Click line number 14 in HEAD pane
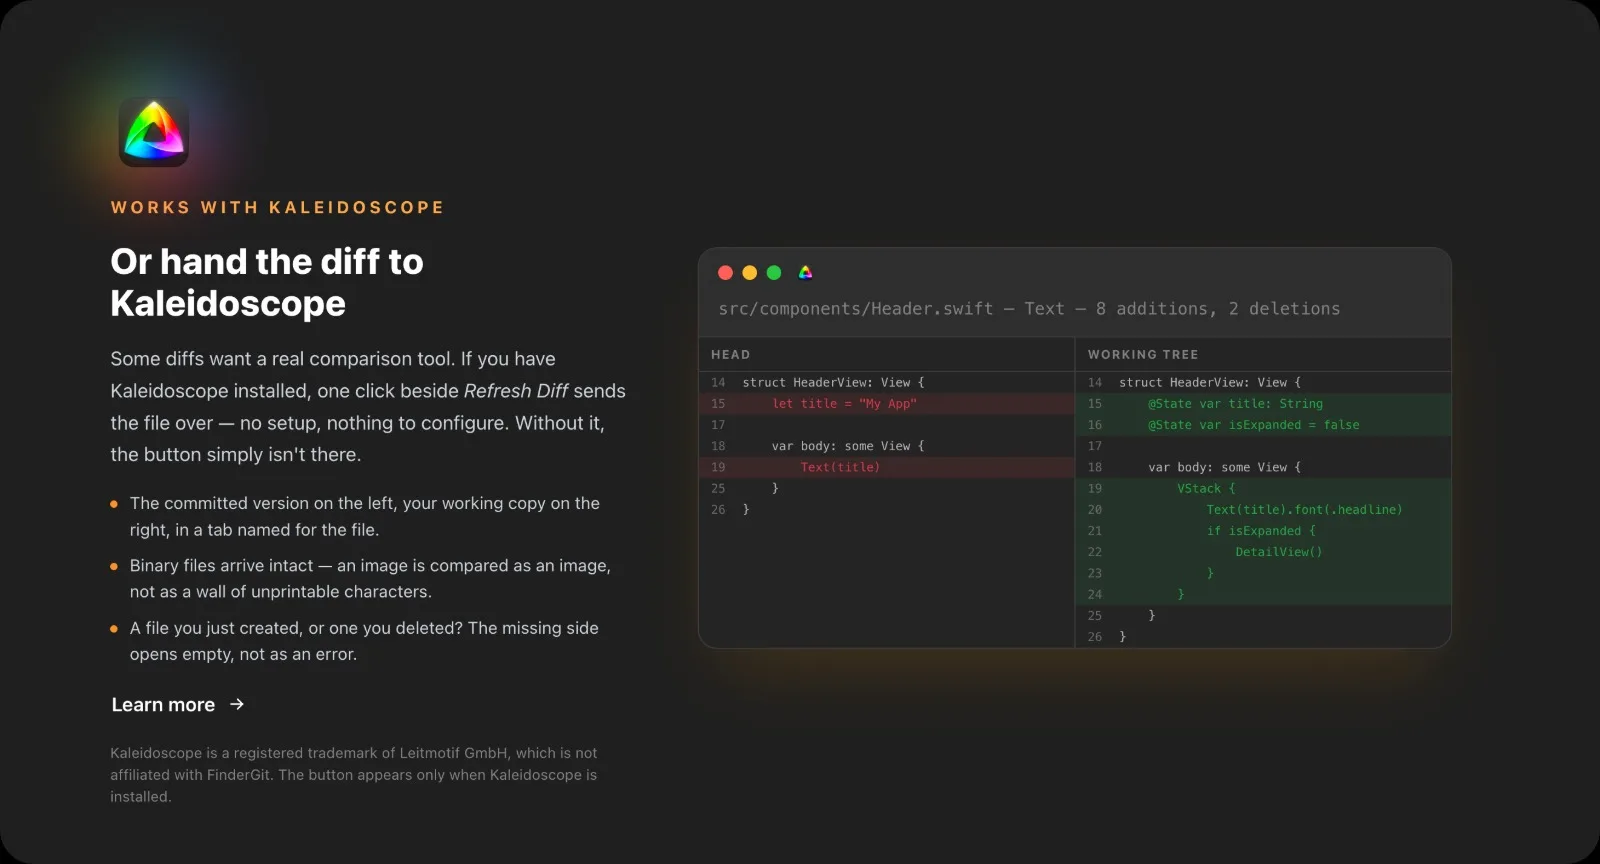 pyautogui.click(x=718, y=383)
